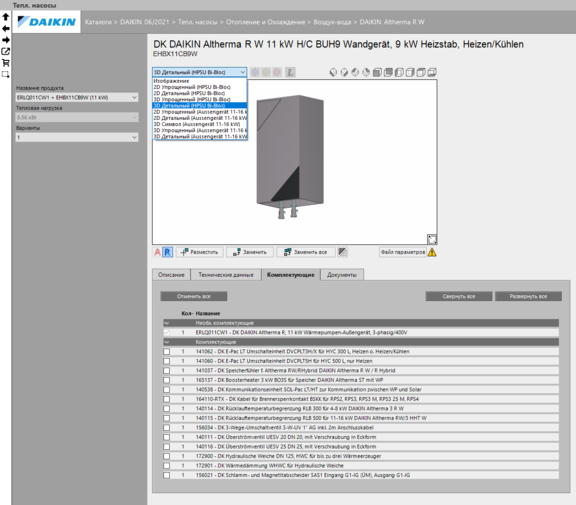Check the 140114 Rücklauftemperaturbegrenzung RLB 300
This screenshot has width=576, height=505.
pos(167,409)
